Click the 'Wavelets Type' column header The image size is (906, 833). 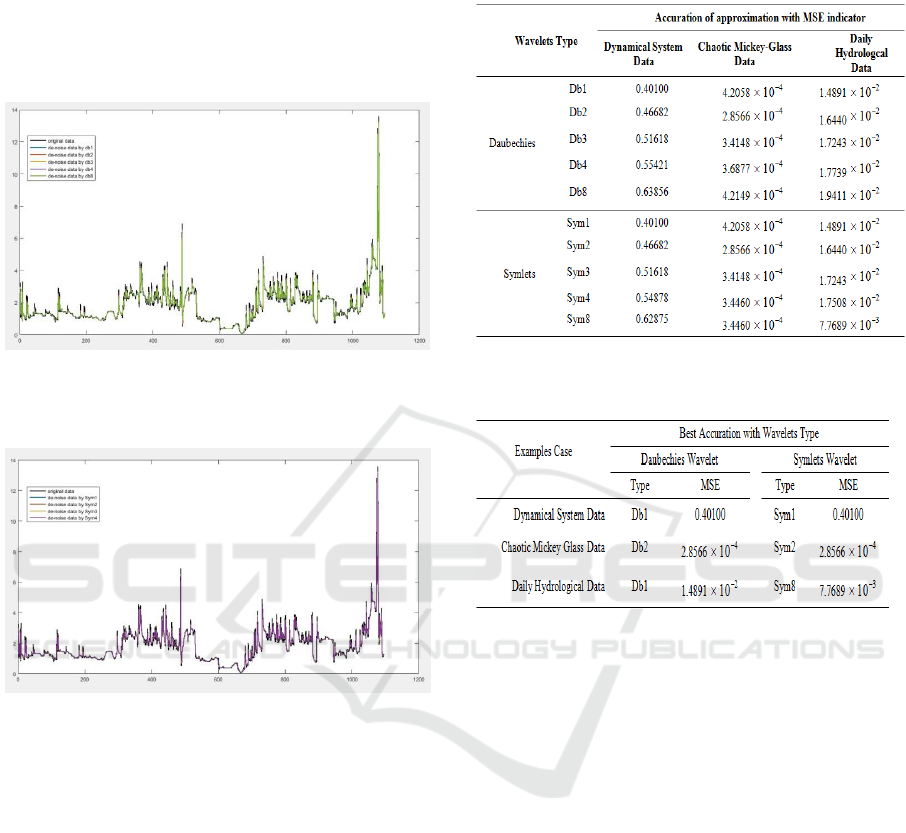pos(545,41)
